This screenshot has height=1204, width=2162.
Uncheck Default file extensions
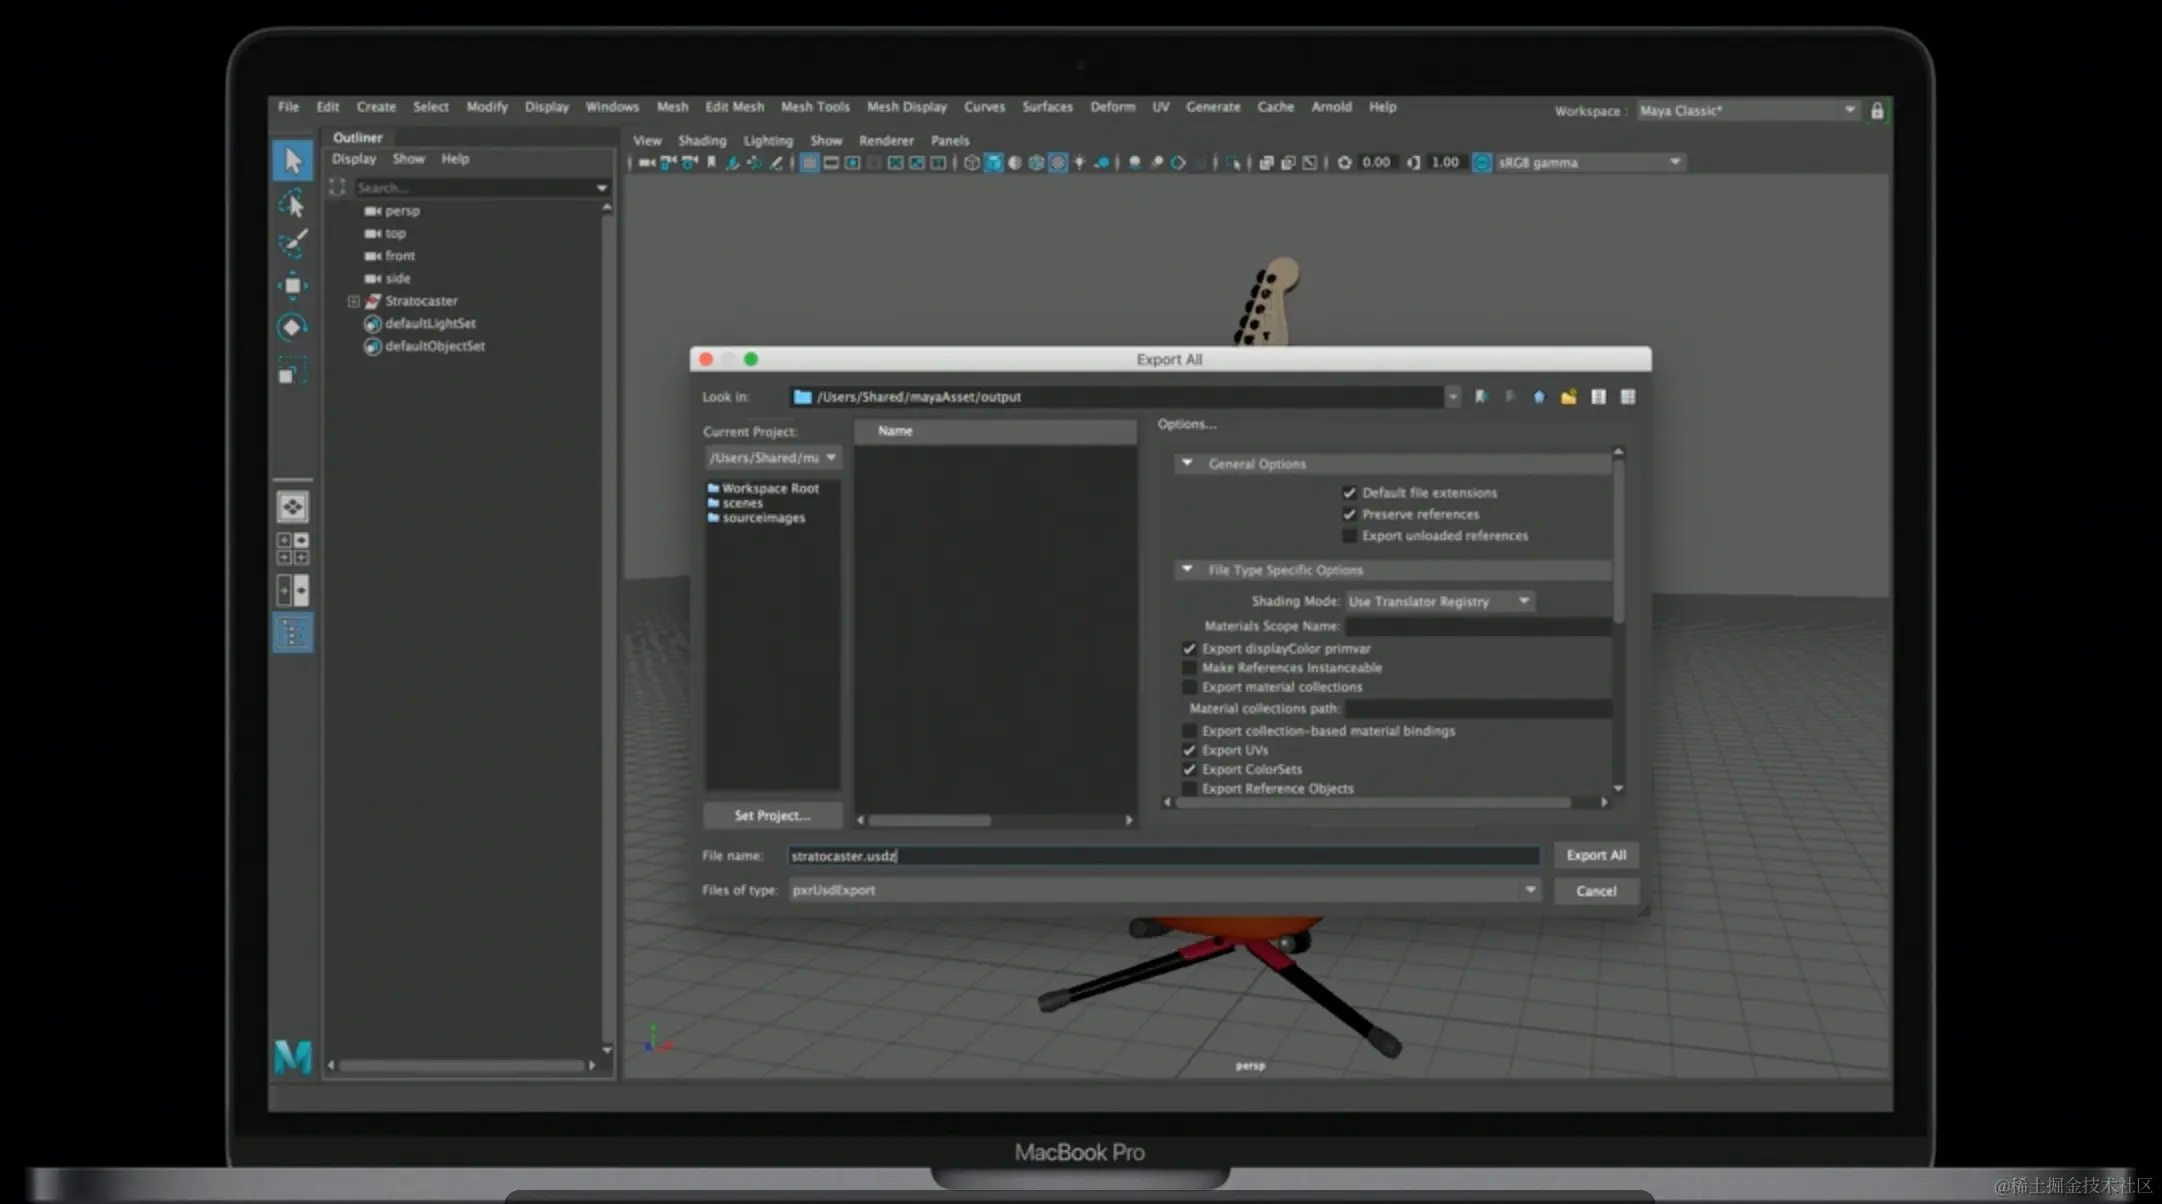[1349, 492]
